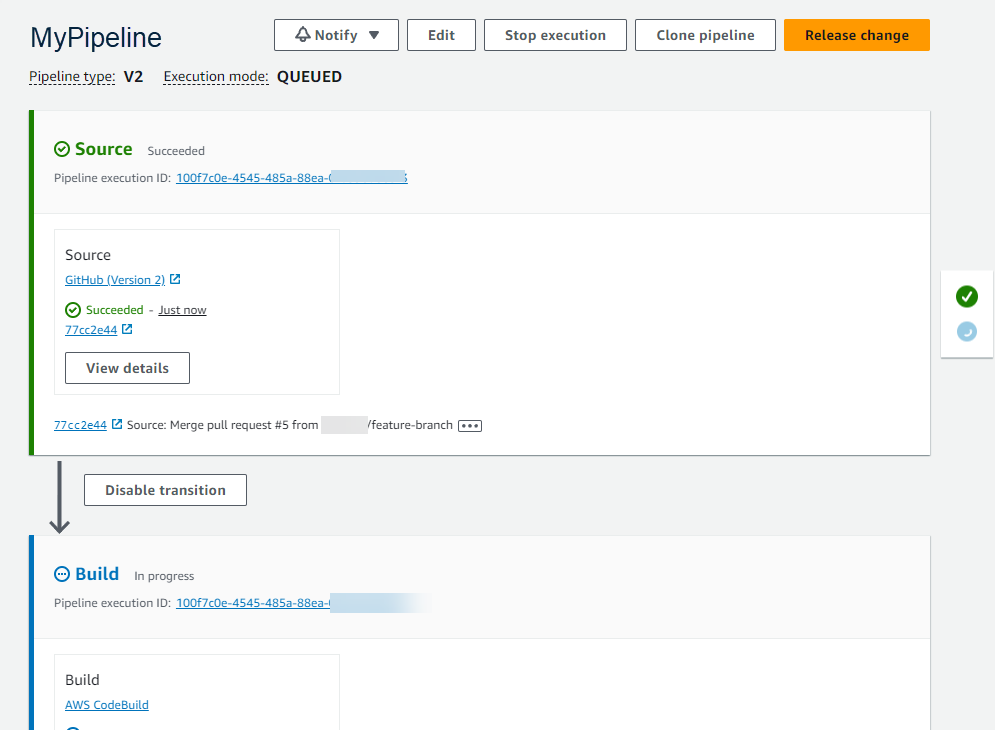Open the Pipeline type info popover
995x730 pixels.
[71, 75]
